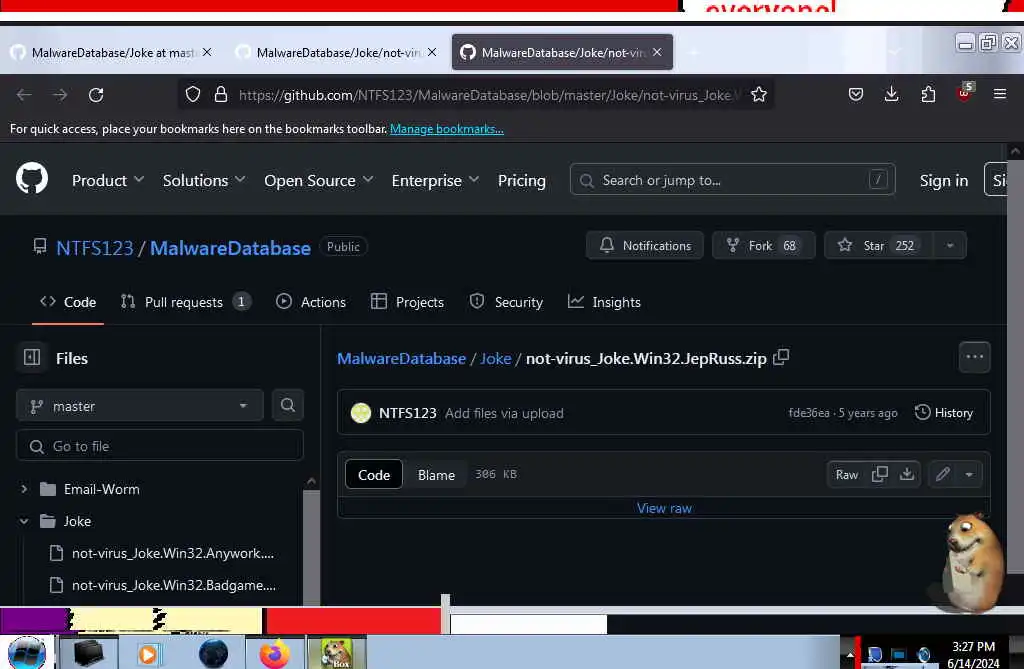Download raw file icon
The image size is (1024, 669).
point(906,474)
